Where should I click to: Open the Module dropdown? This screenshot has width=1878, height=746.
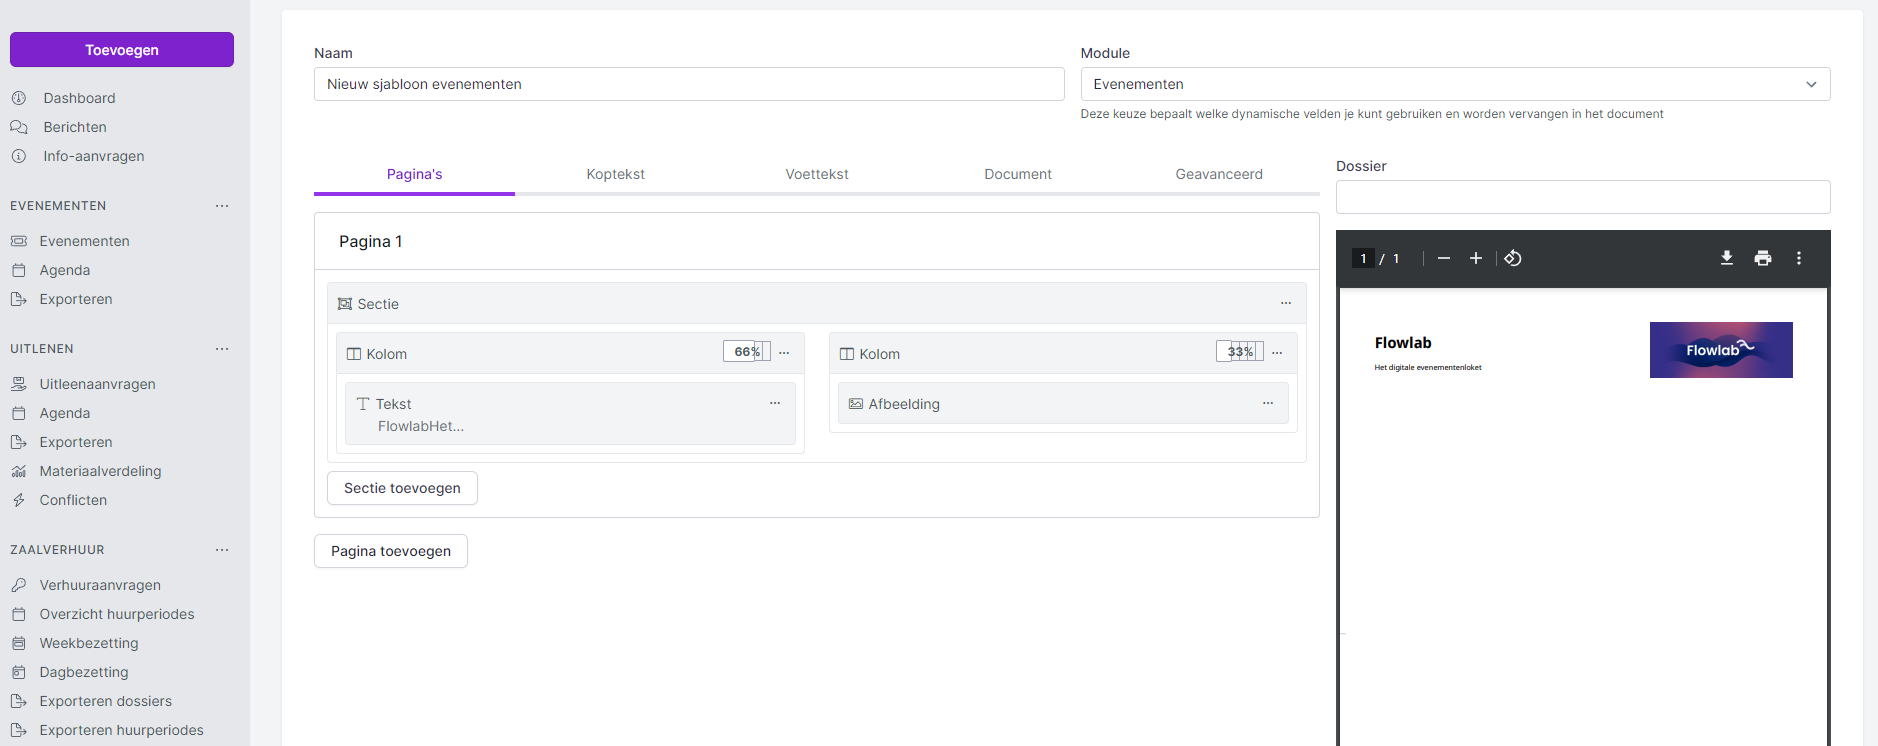click(1455, 84)
